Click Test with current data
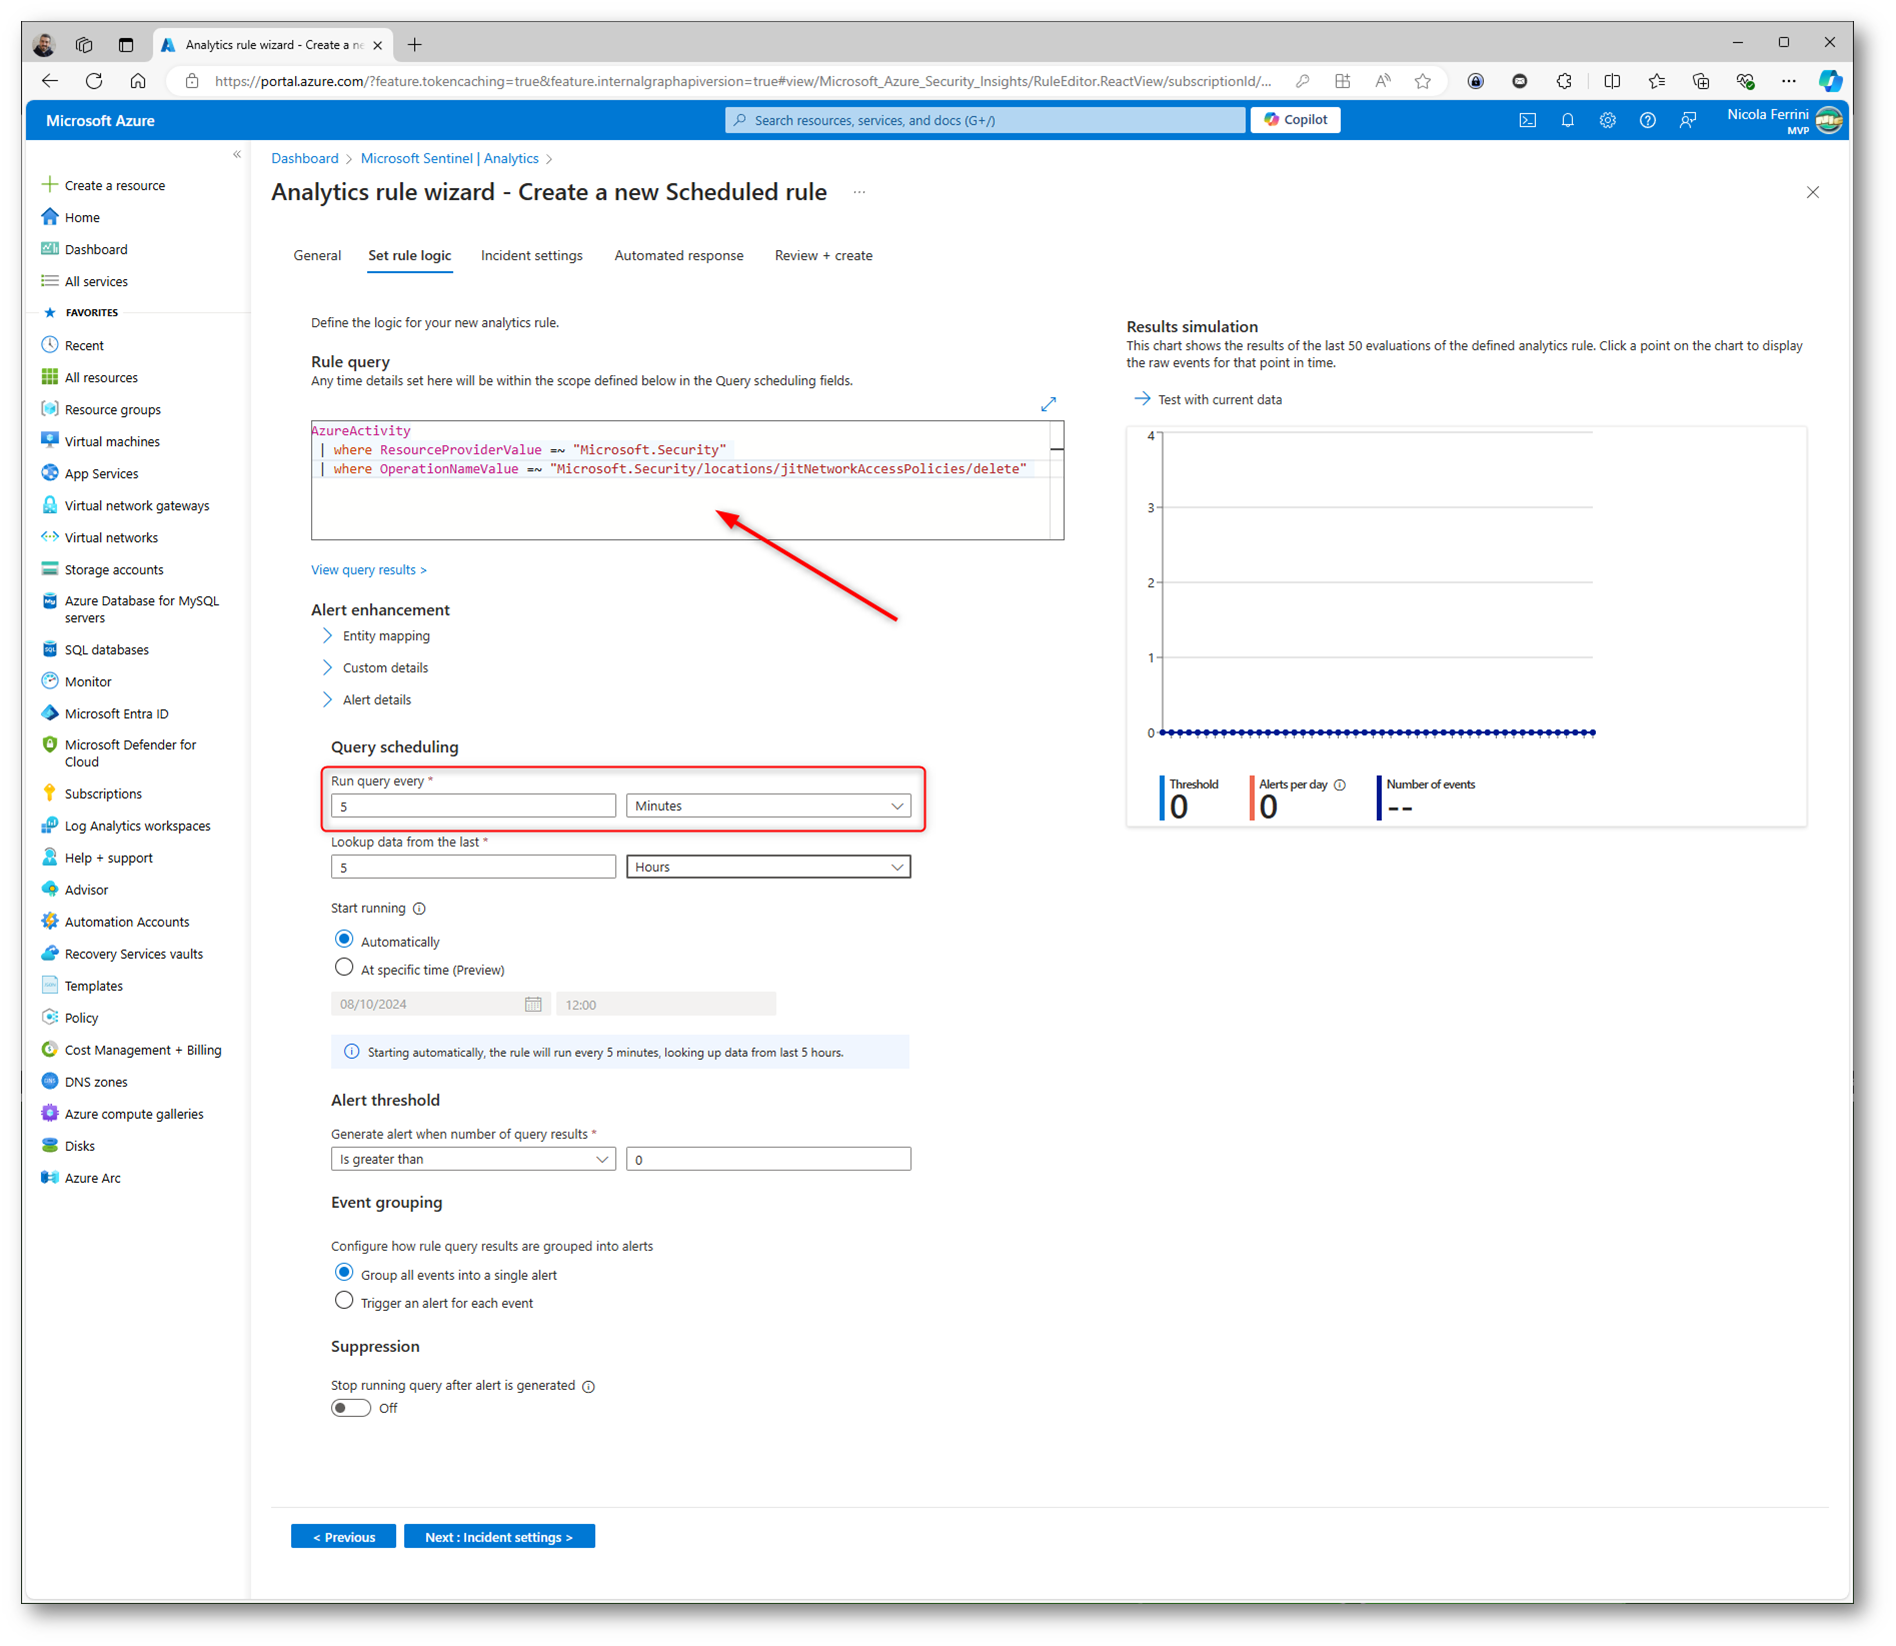The image size is (1896, 1646). click(1208, 399)
